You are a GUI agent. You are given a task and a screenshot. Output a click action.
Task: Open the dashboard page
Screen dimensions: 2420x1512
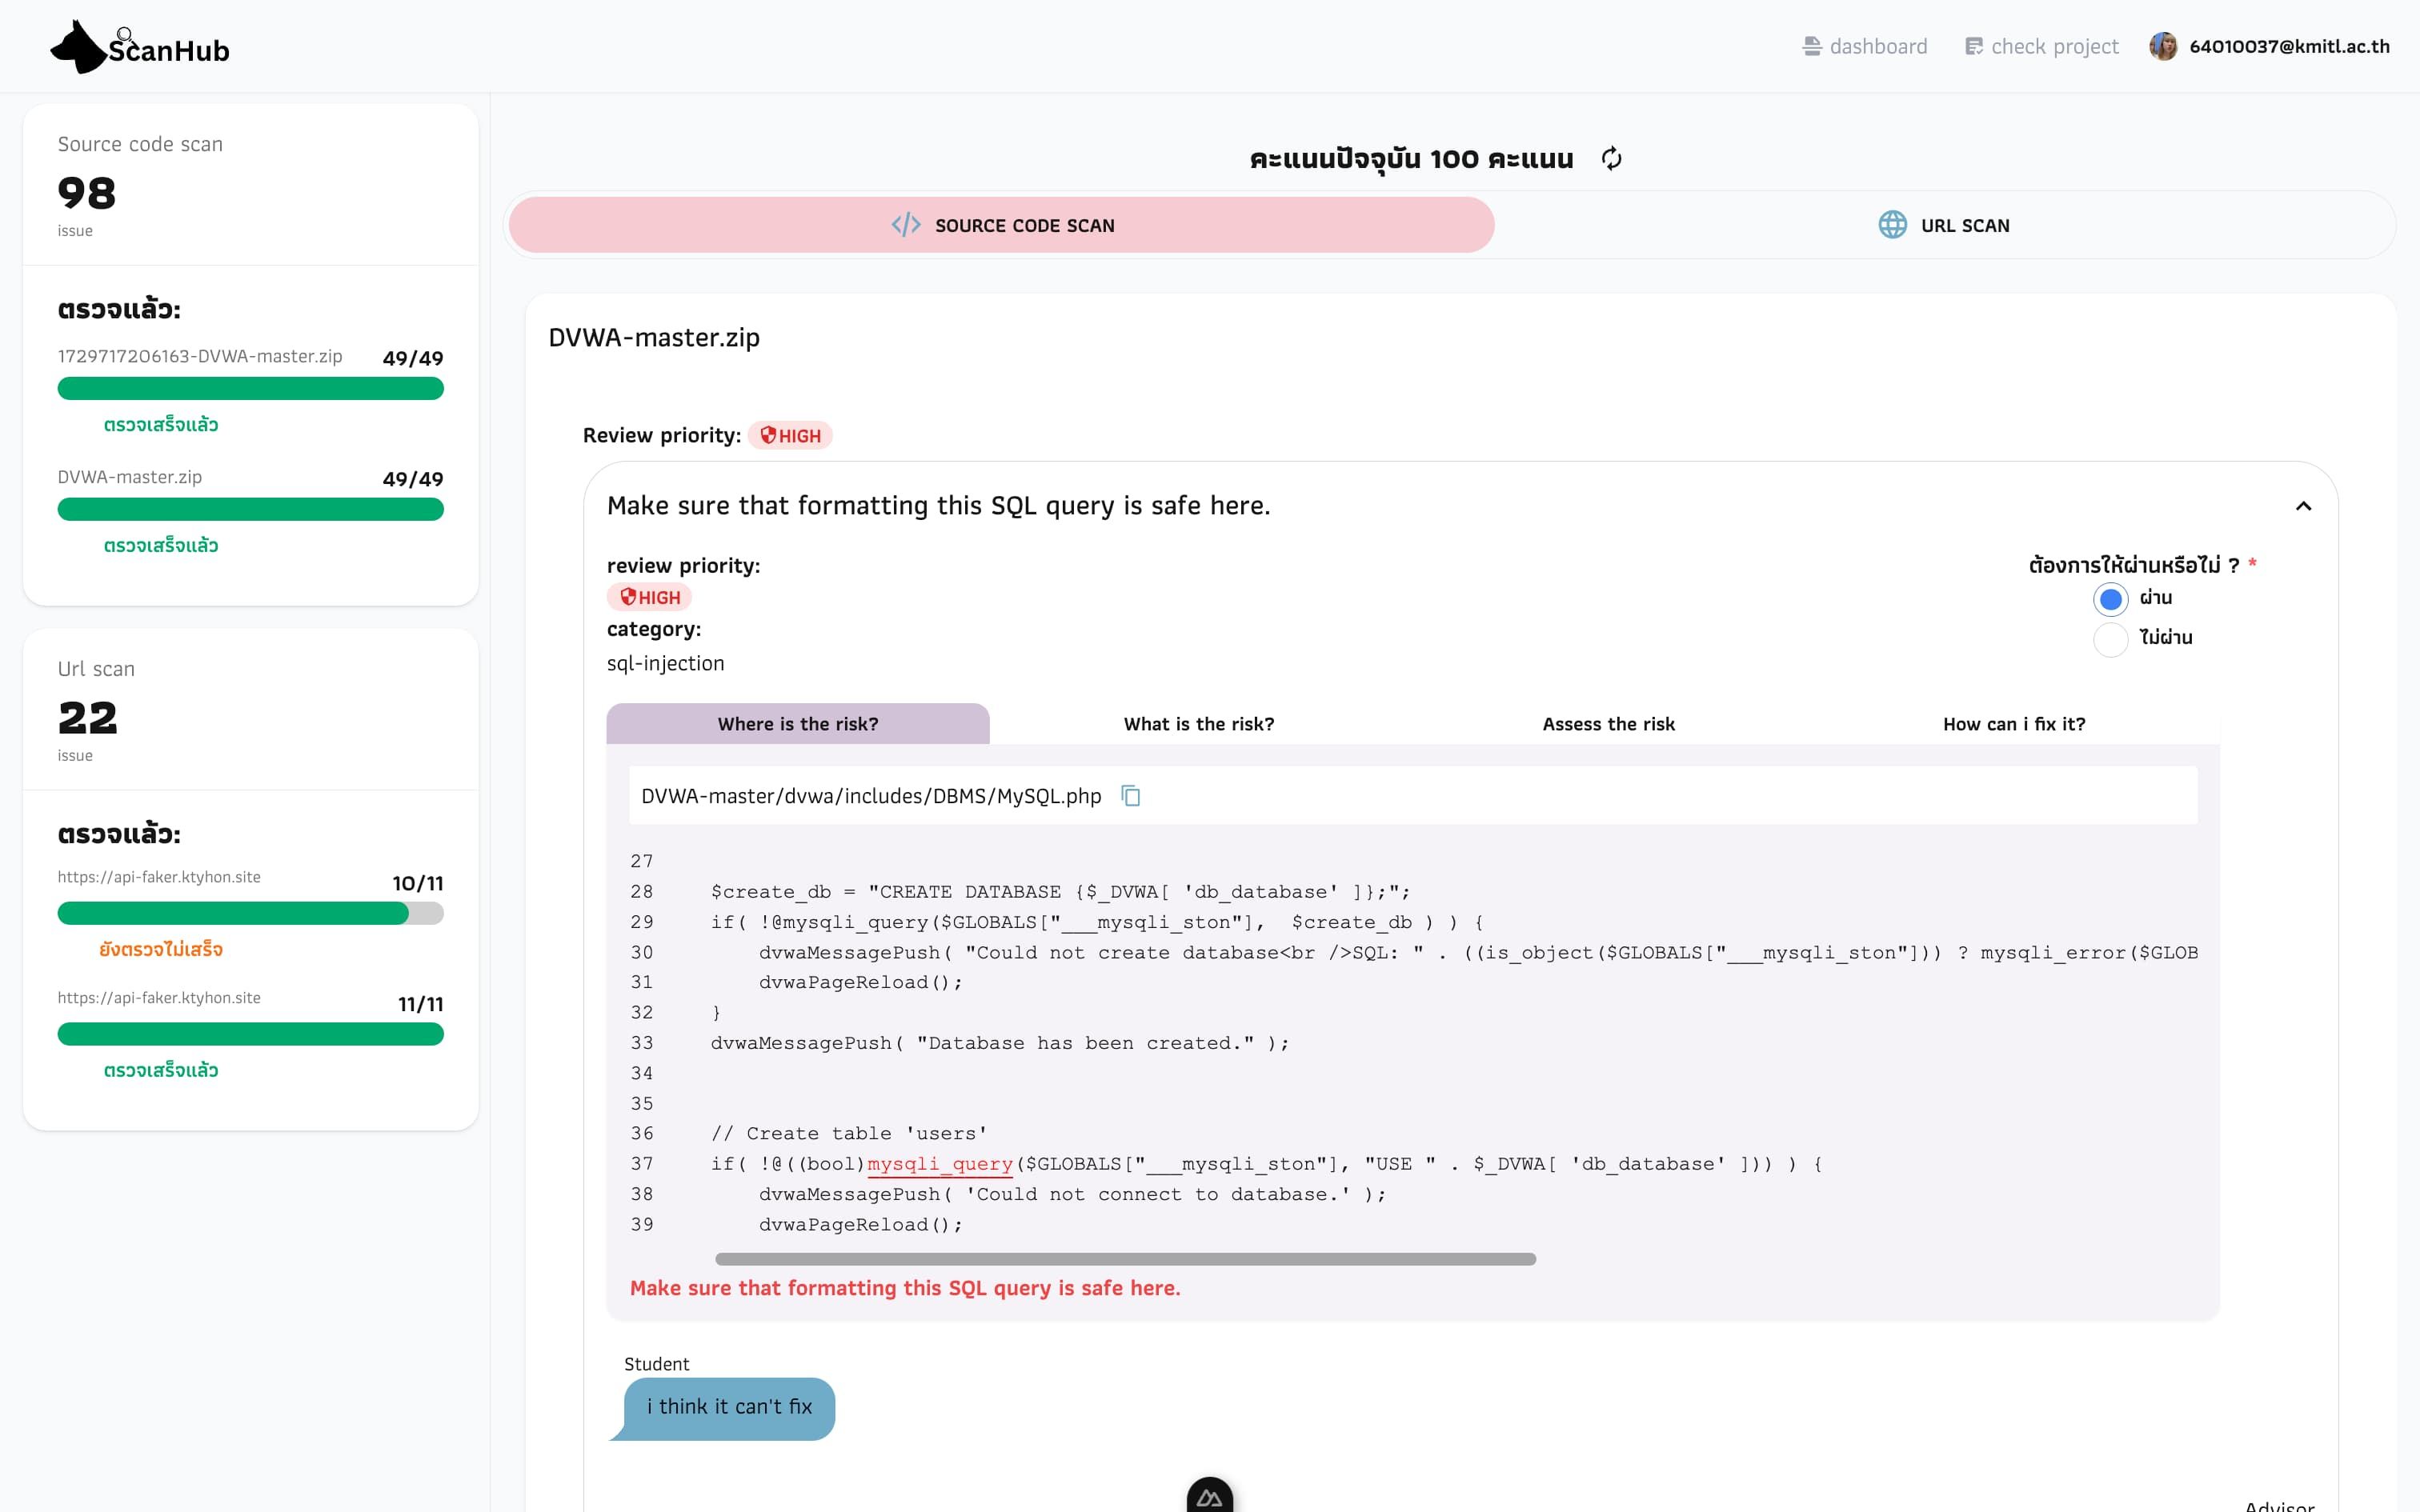[x=1864, y=46]
